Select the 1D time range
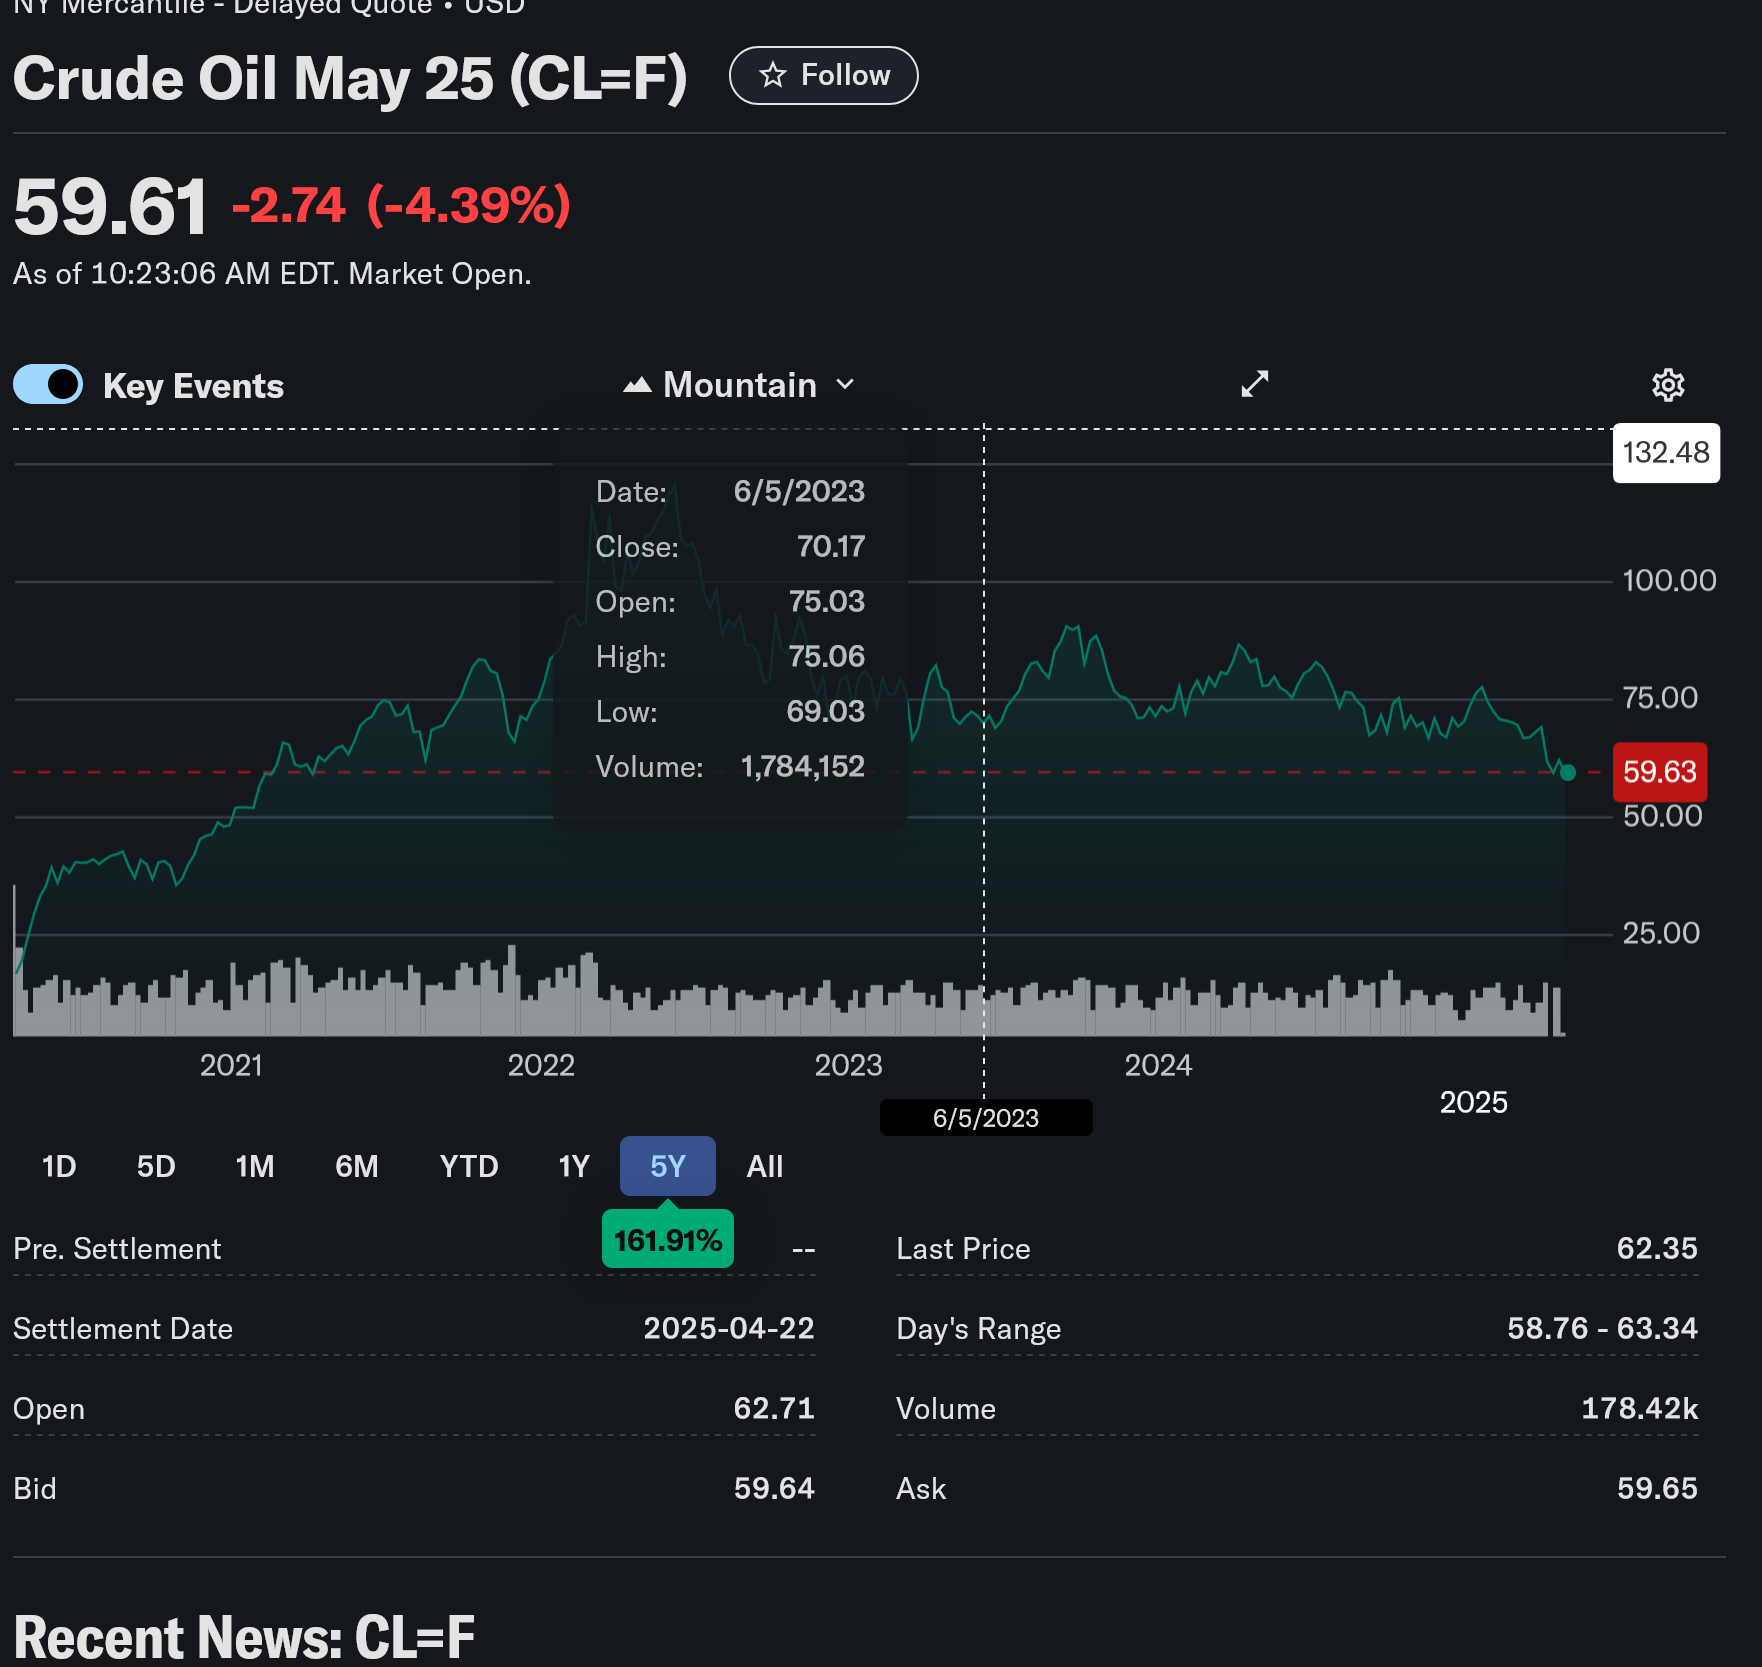 (59, 1166)
